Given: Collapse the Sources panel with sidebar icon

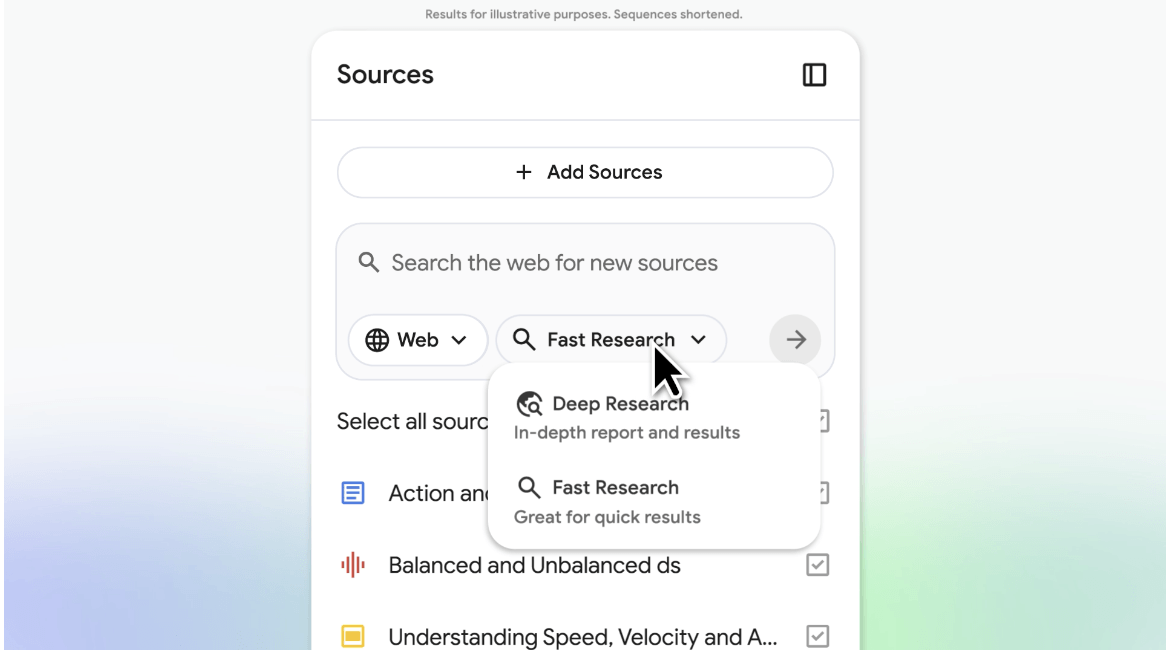Looking at the screenshot, I should pos(814,75).
